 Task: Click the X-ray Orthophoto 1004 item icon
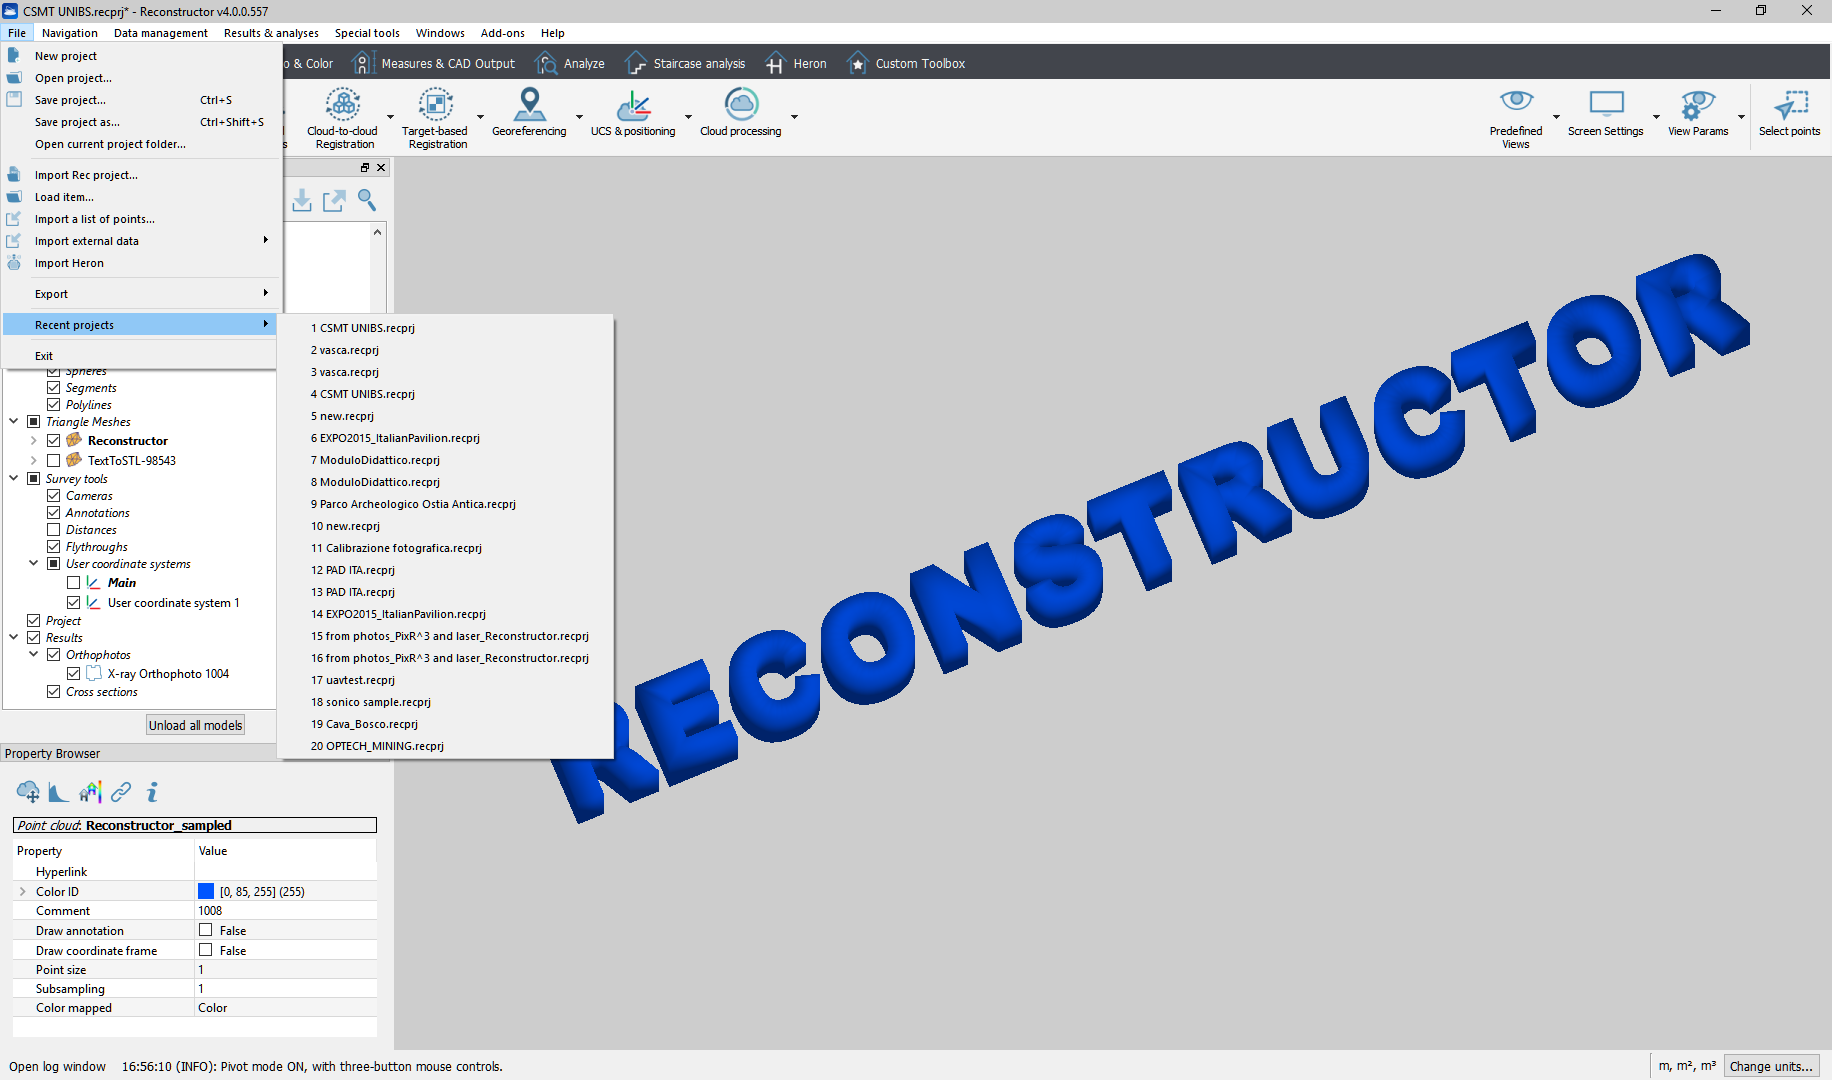[x=94, y=673]
